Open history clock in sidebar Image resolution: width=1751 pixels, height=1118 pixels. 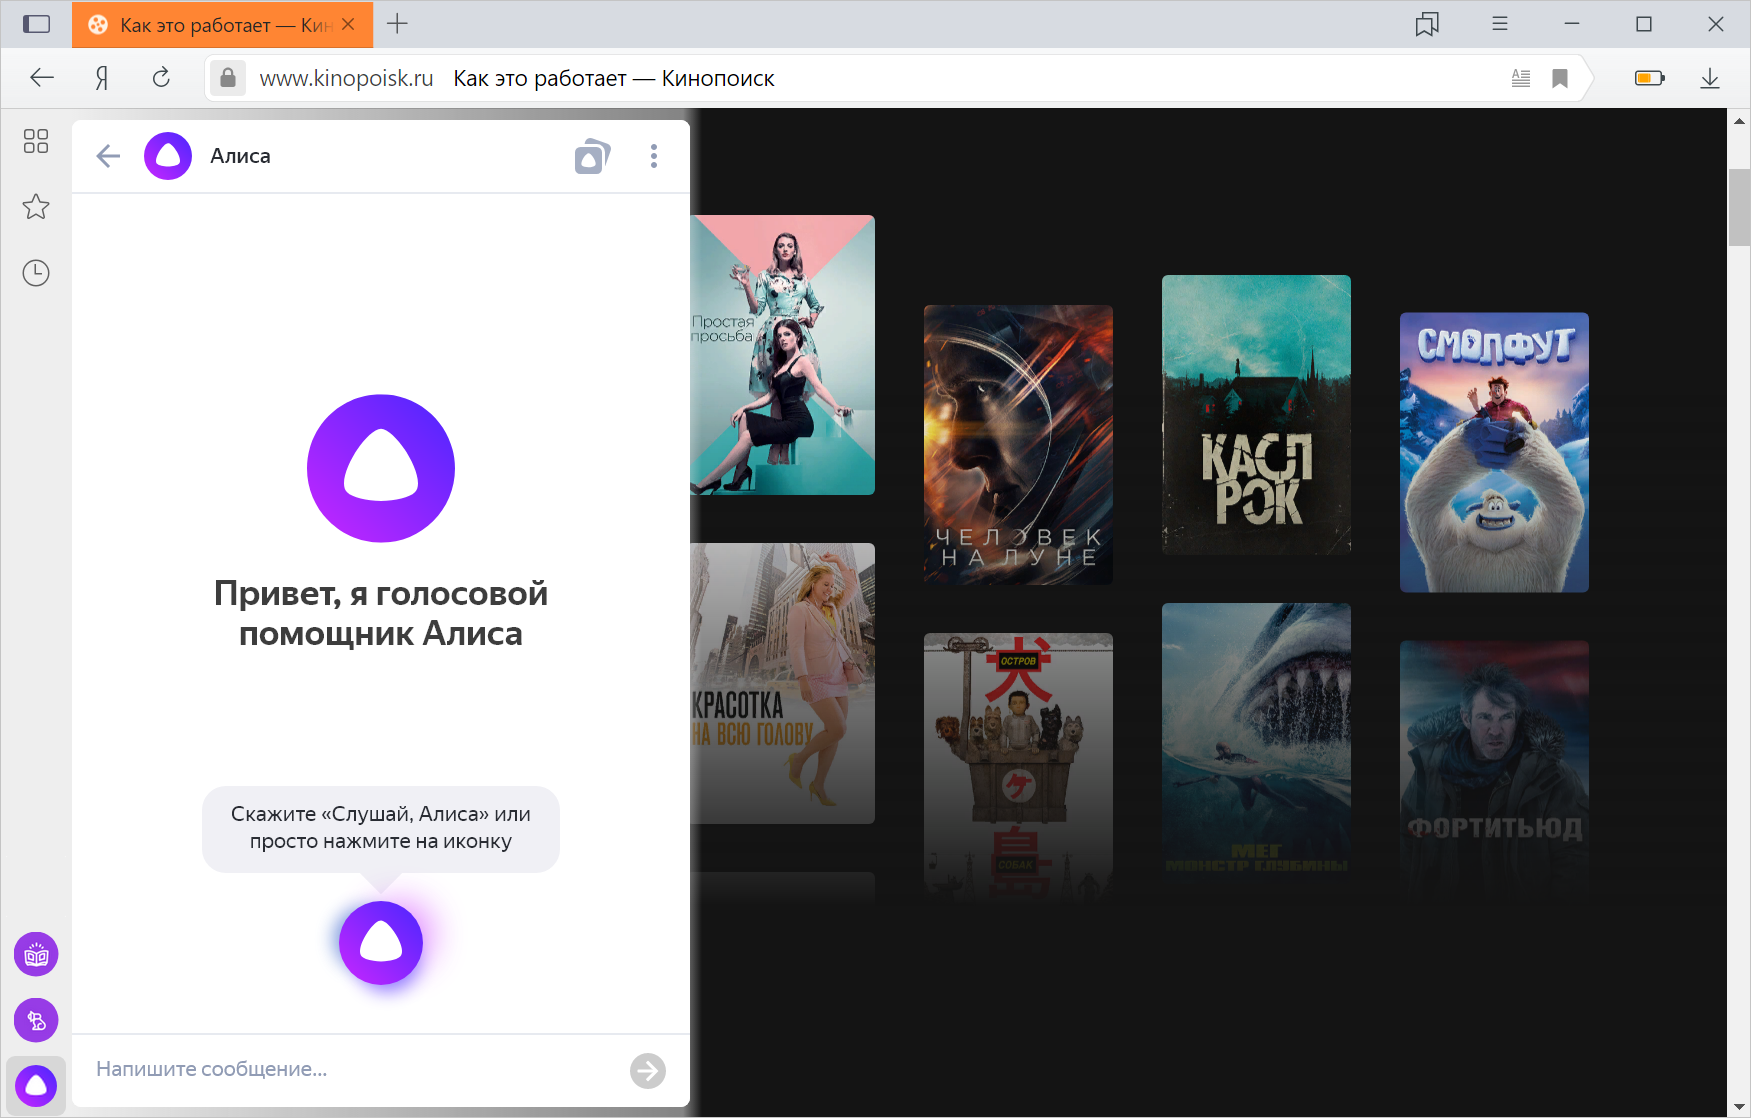coord(36,273)
